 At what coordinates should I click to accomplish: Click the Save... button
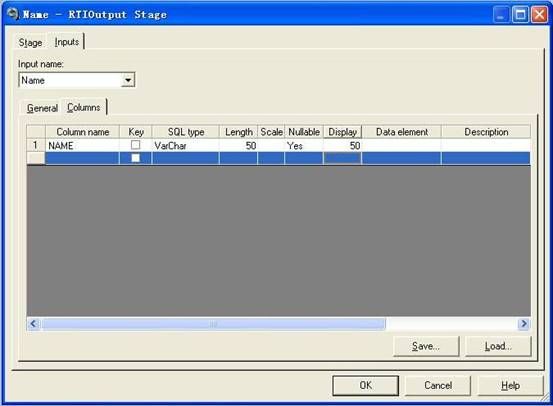pyautogui.click(x=426, y=346)
